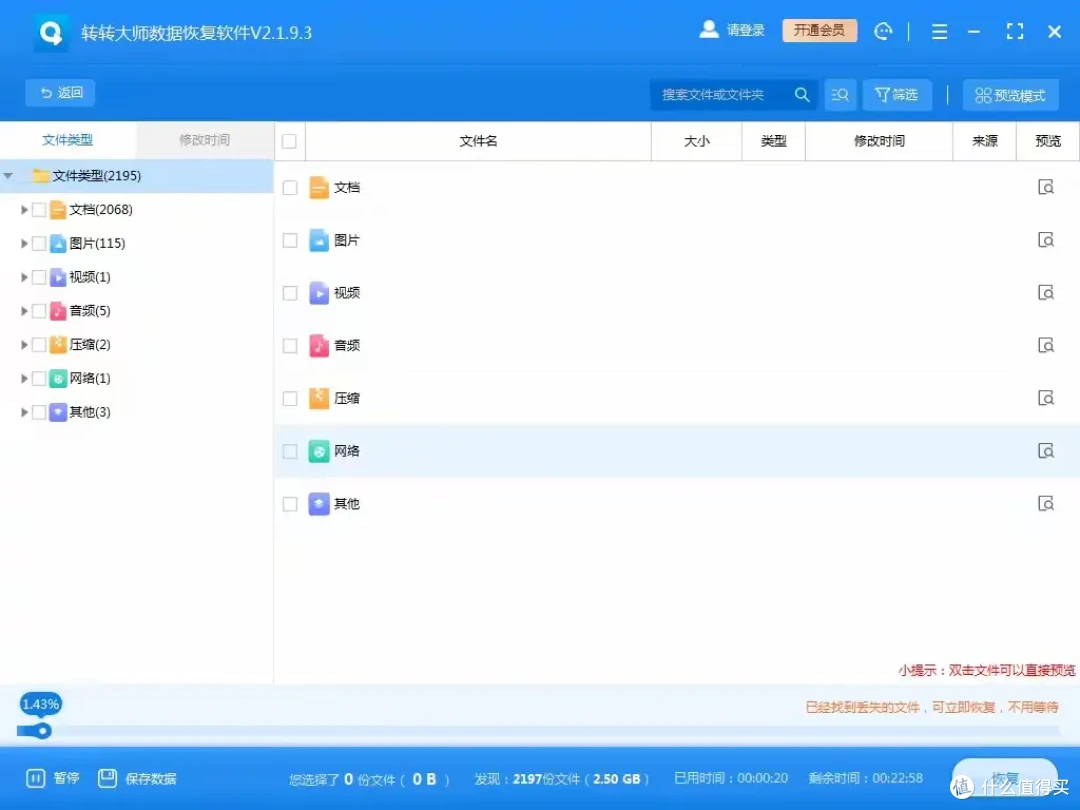Click the 网络 folder icon in file list
The height and width of the screenshot is (810, 1080).
point(318,451)
